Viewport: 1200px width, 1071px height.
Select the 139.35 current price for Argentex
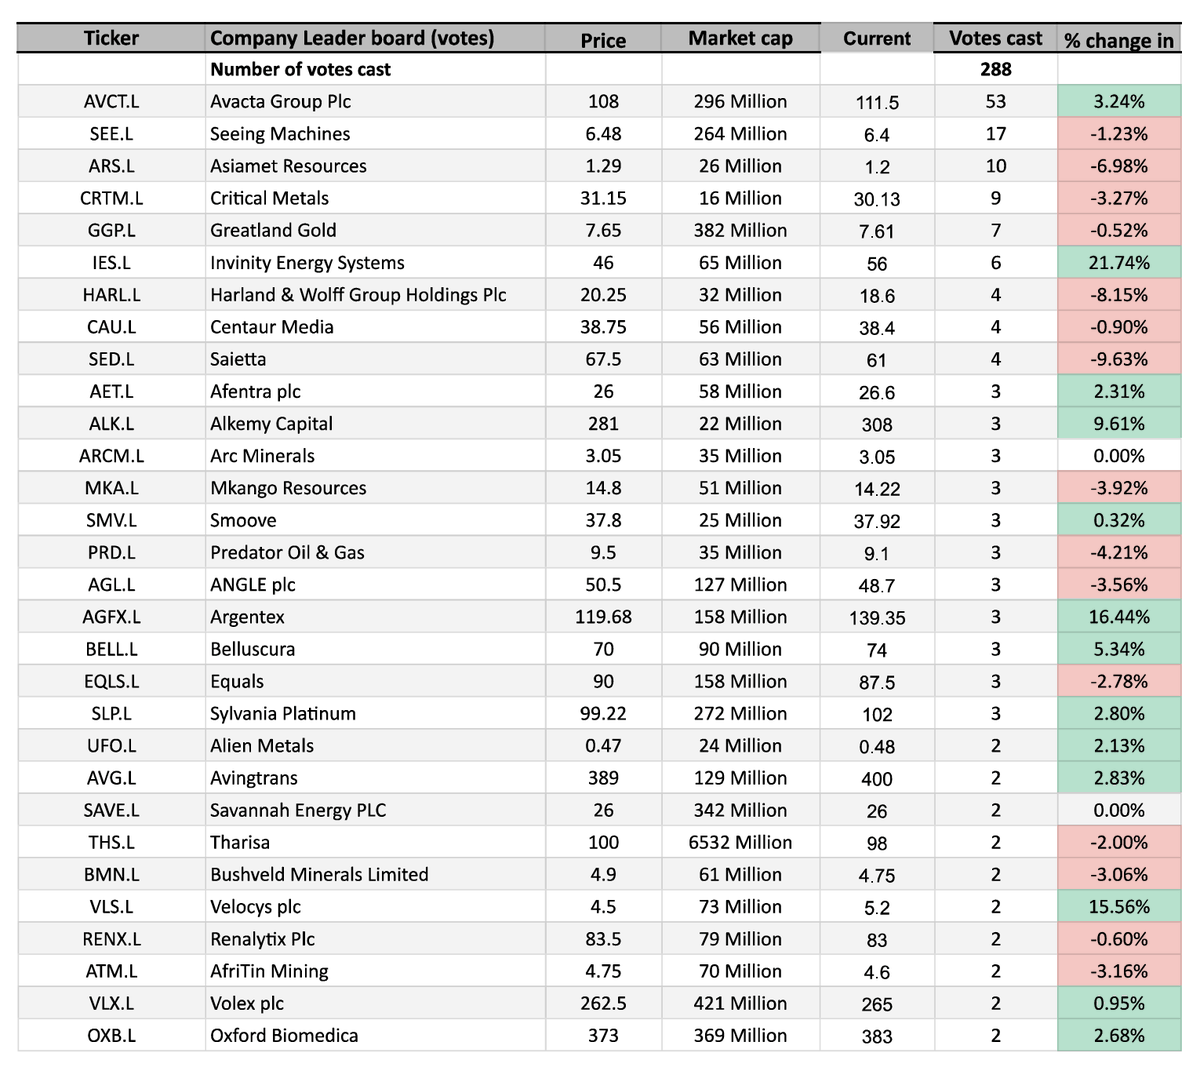[x=876, y=618]
